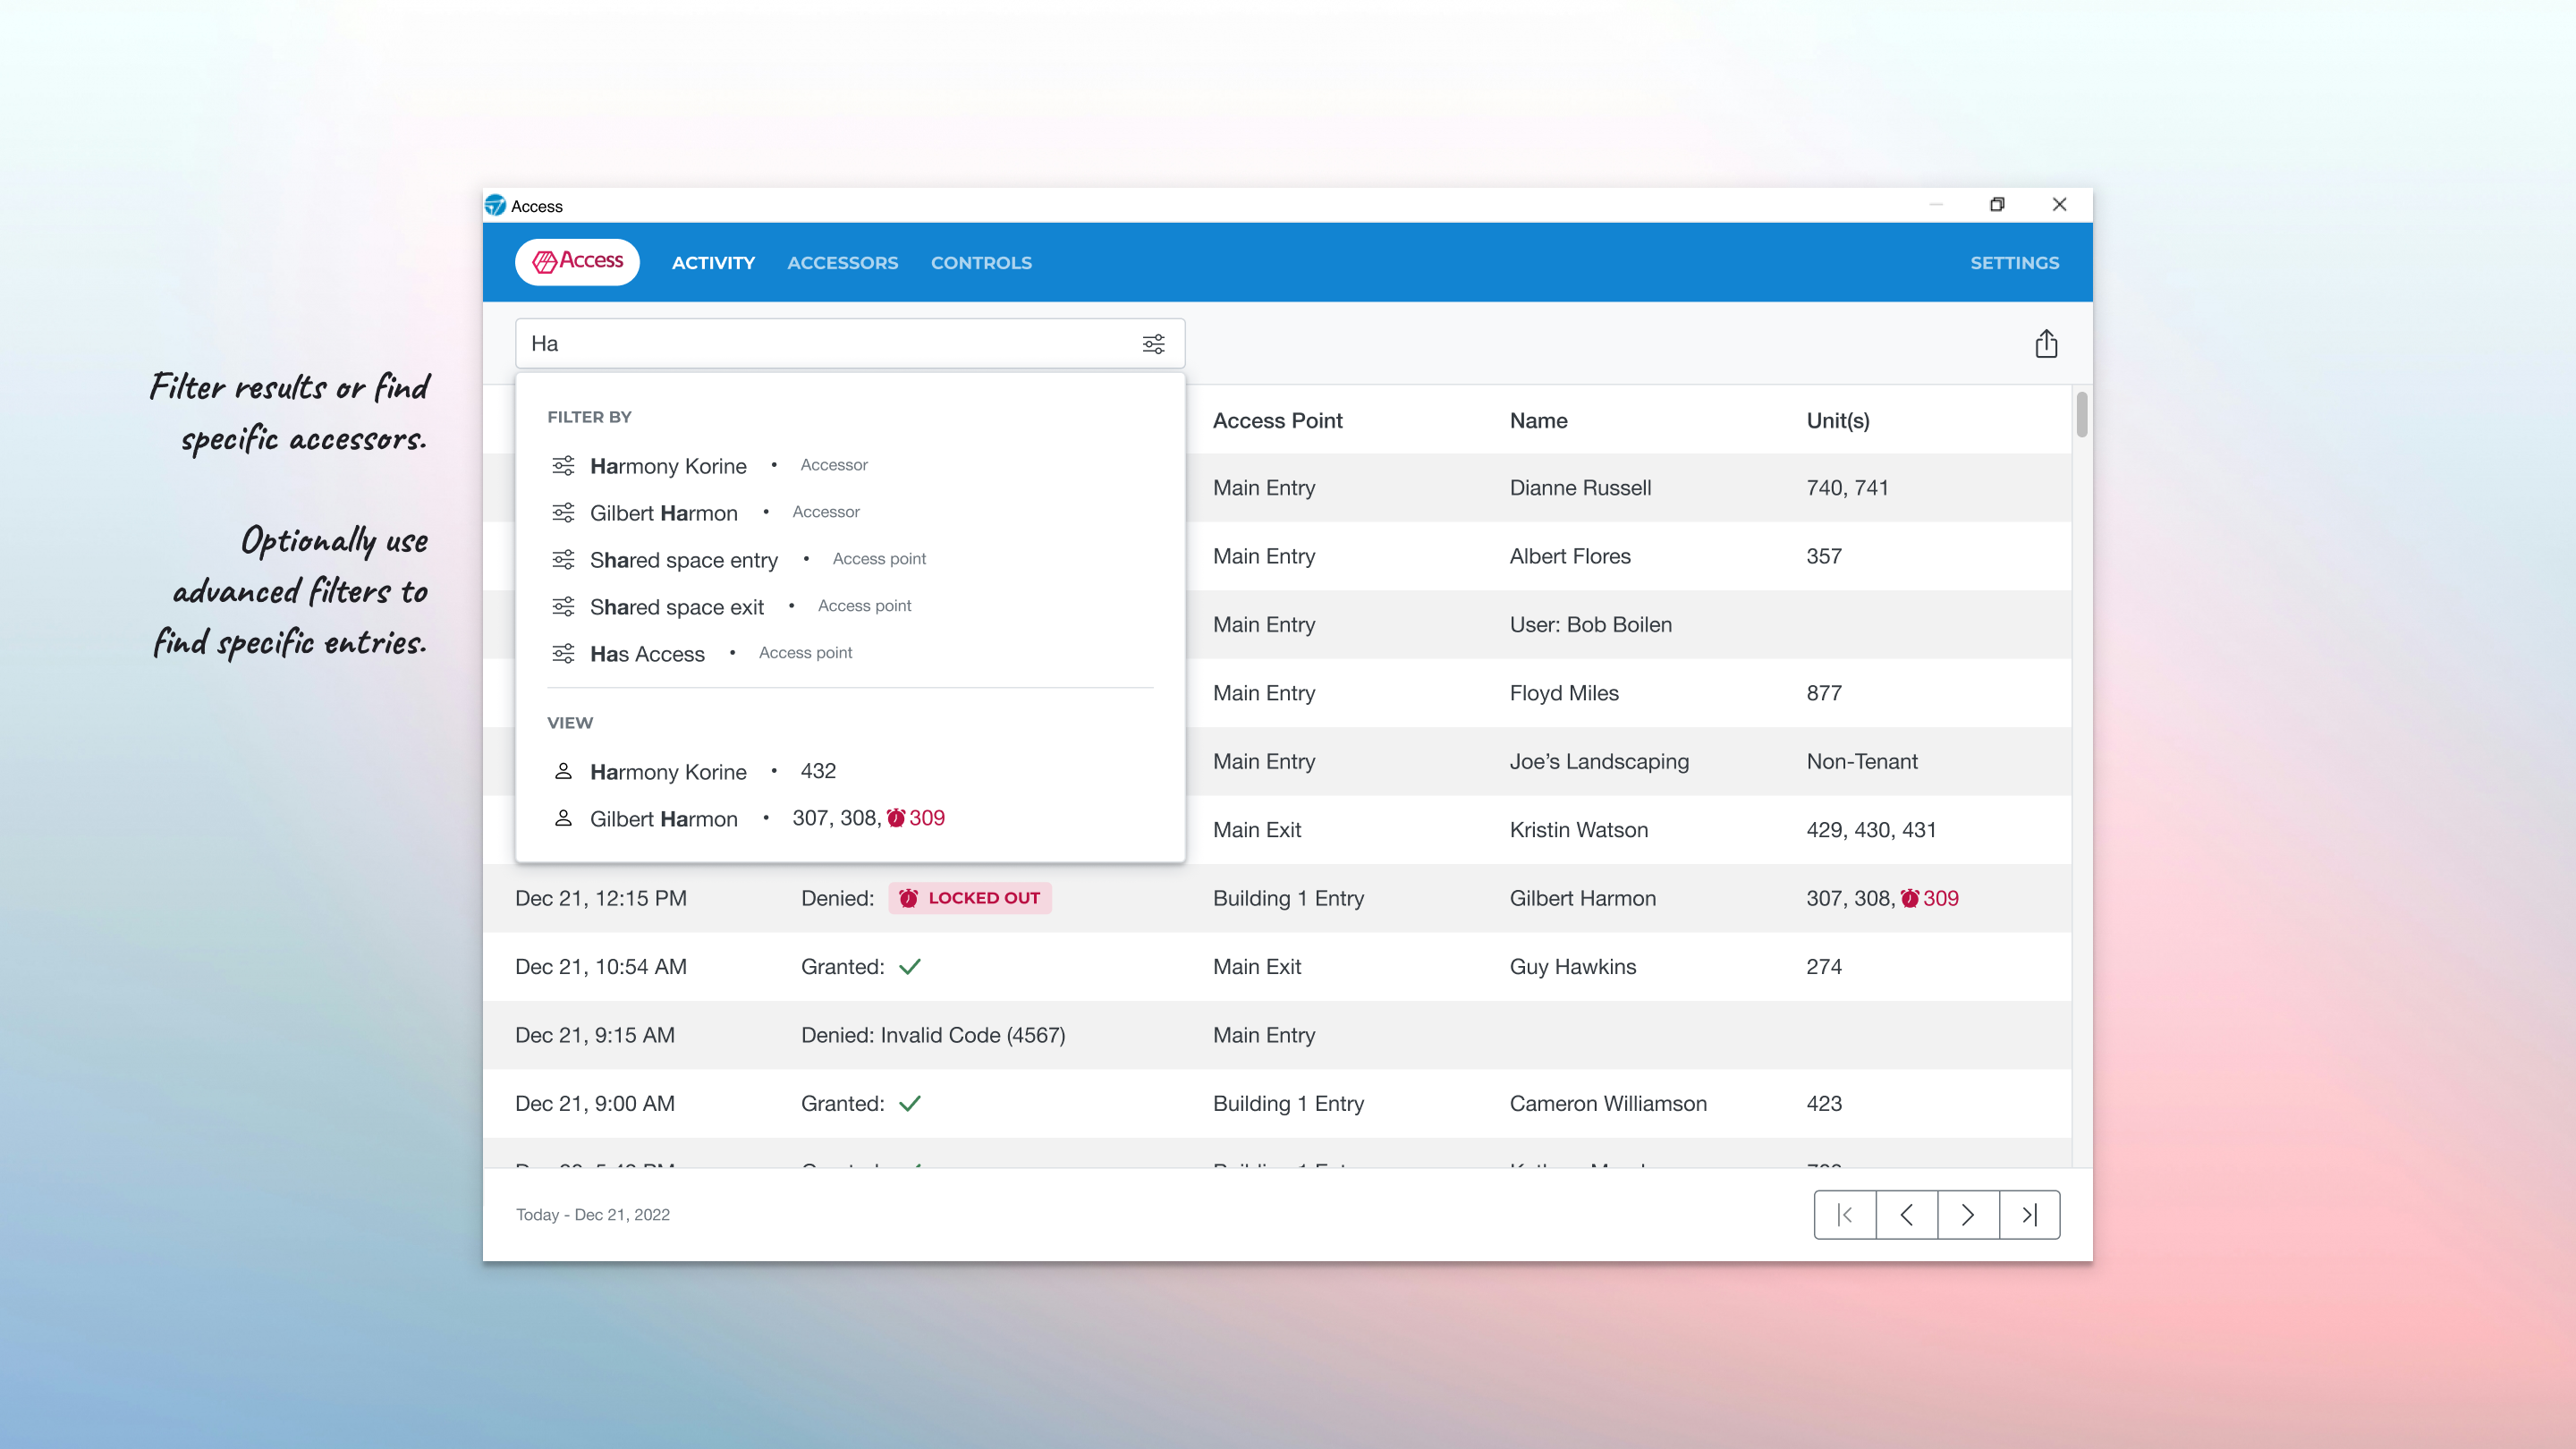Open the advanced filters icon in search bar
This screenshot has width=2576, height=1449.
[x=1154, y=343]
